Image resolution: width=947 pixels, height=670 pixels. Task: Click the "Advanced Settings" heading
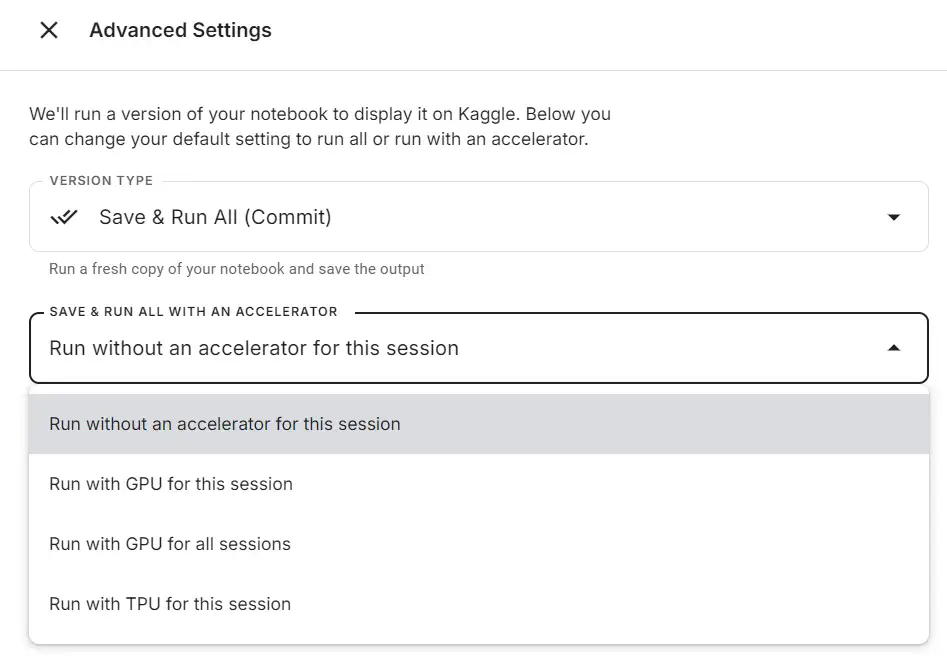click(180, 30)
